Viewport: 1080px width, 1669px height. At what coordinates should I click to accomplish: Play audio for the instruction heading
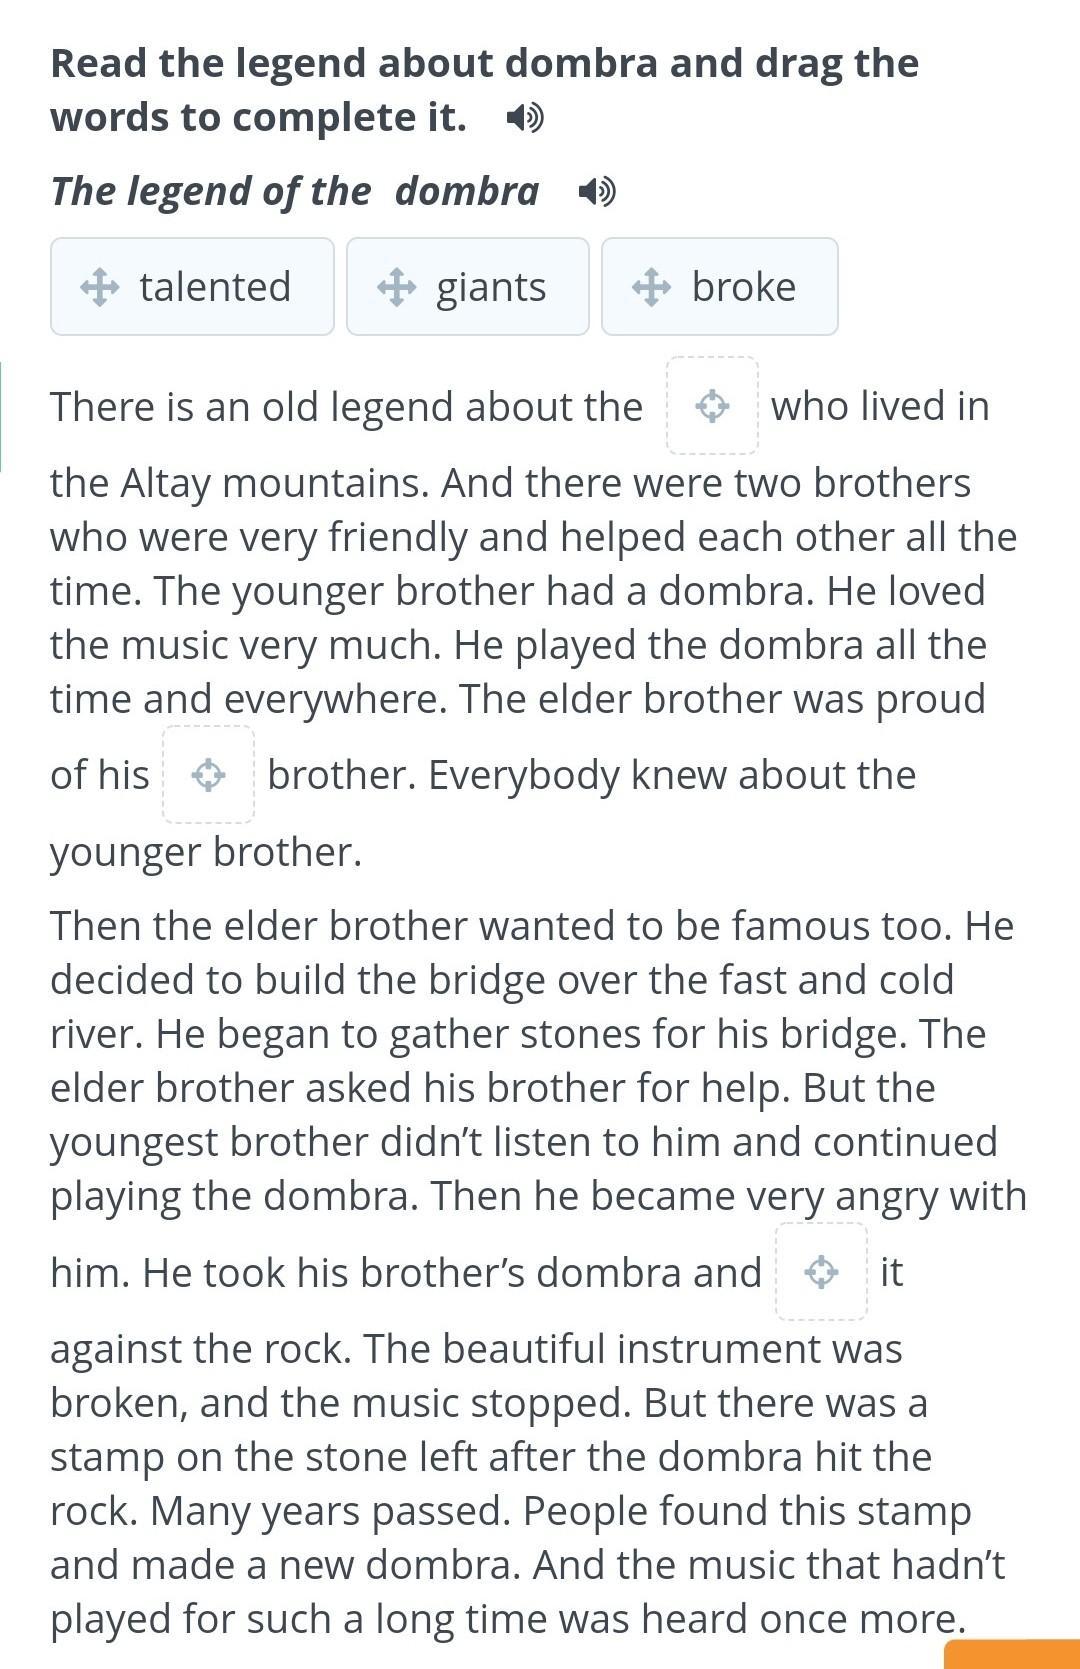[525, 118]
